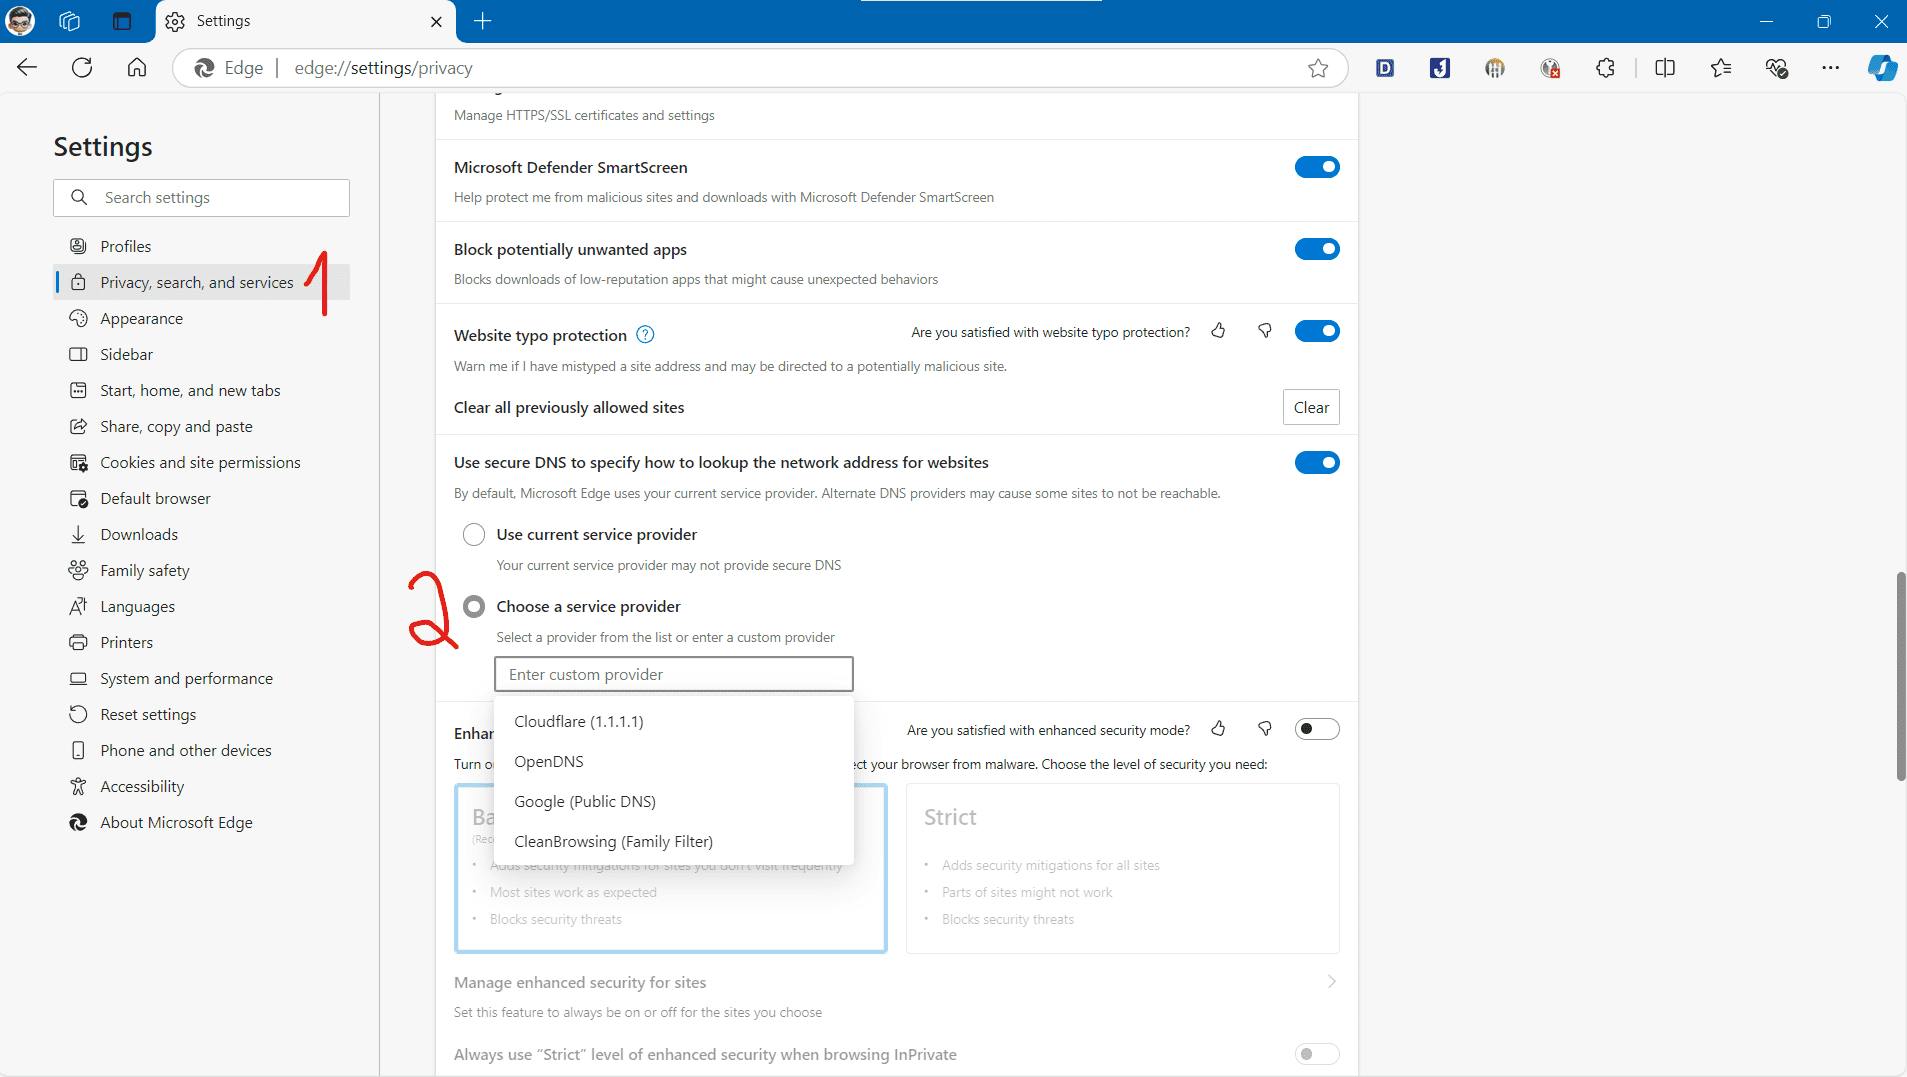Open Appearance settings section
1907x1077 pixels.
tap(201, 318)
